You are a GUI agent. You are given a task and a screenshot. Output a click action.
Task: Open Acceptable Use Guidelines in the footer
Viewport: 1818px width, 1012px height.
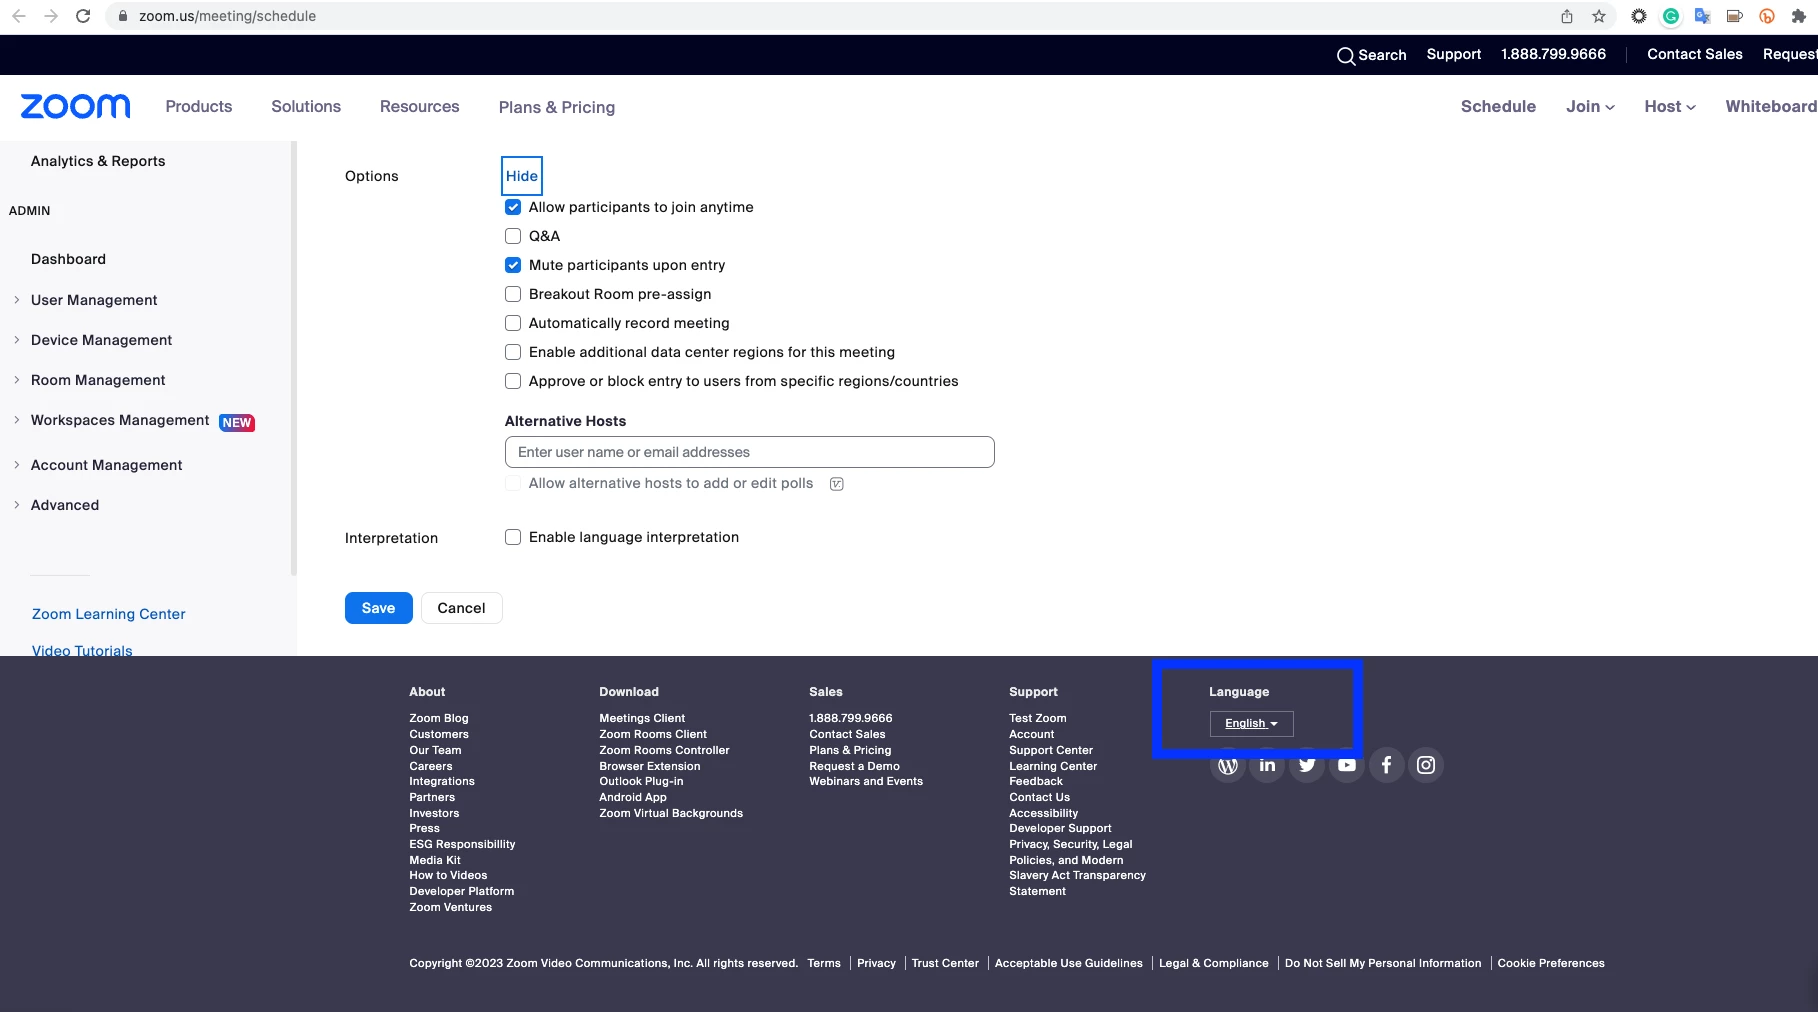tap(1068, 963)
